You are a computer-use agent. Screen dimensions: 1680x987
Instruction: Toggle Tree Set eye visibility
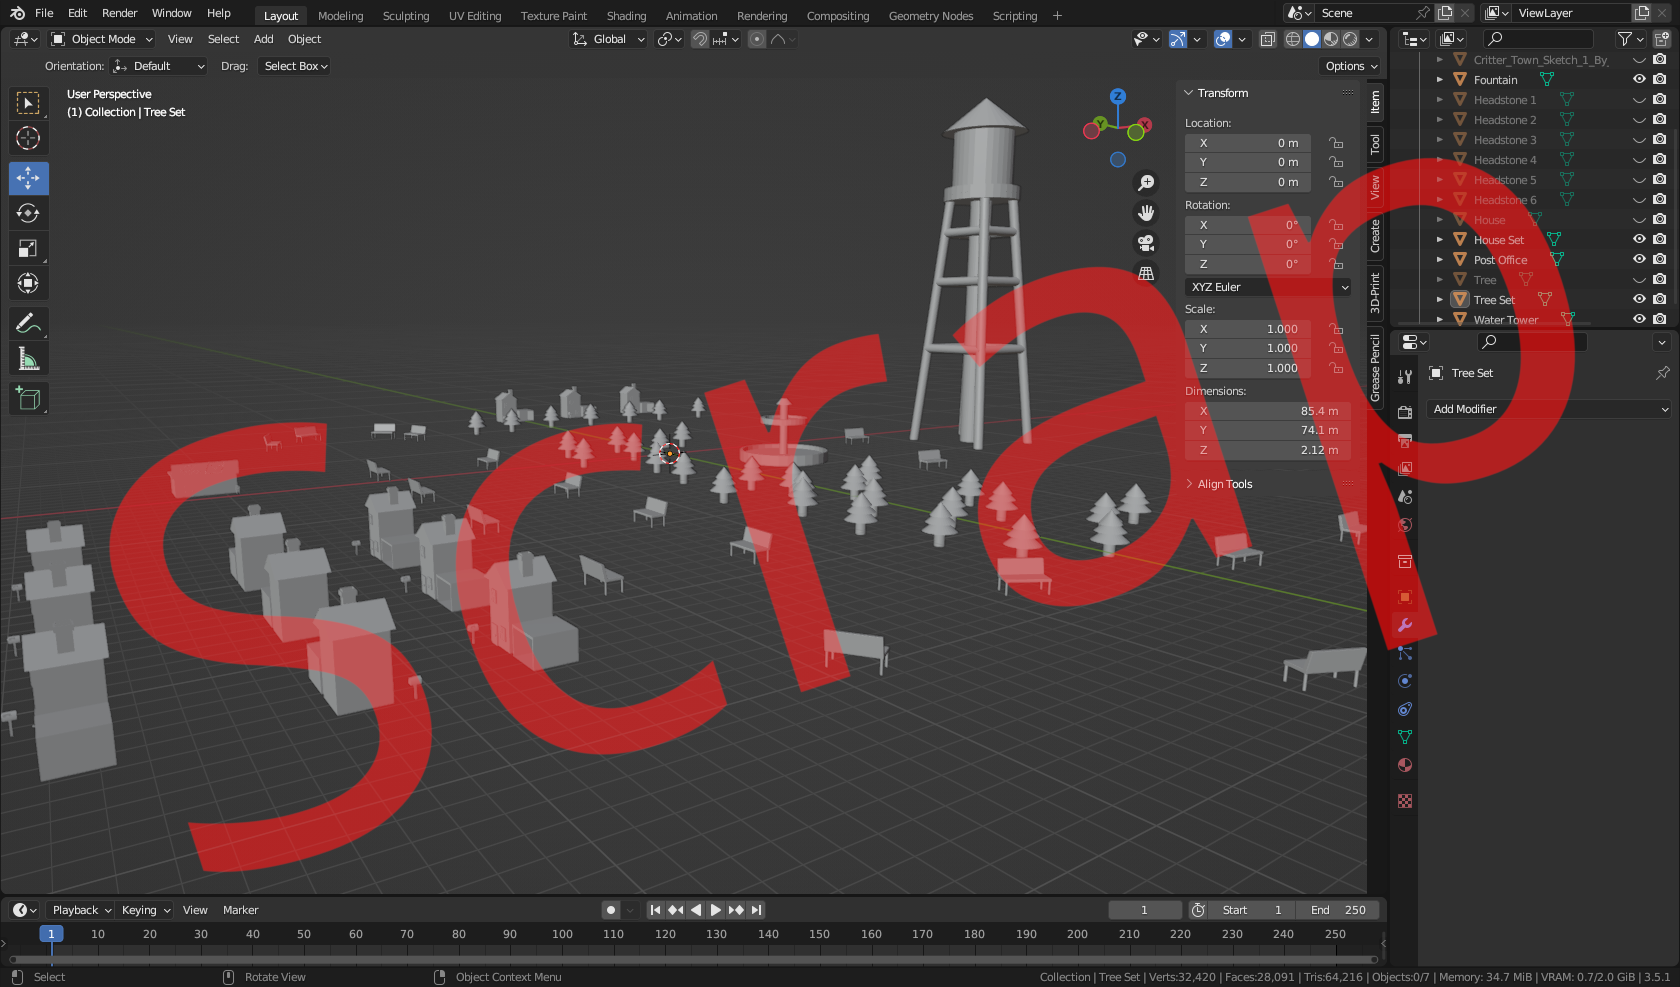pos(1639,299)
